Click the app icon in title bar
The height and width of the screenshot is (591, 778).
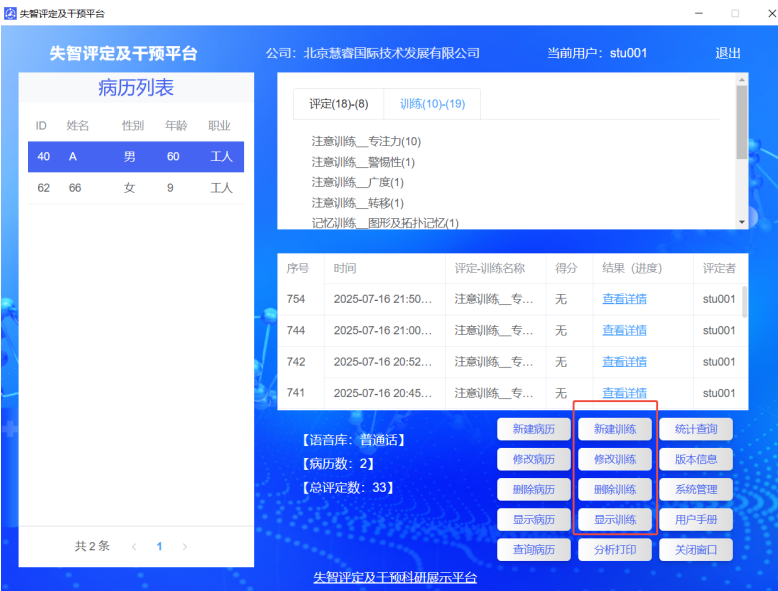10,13
